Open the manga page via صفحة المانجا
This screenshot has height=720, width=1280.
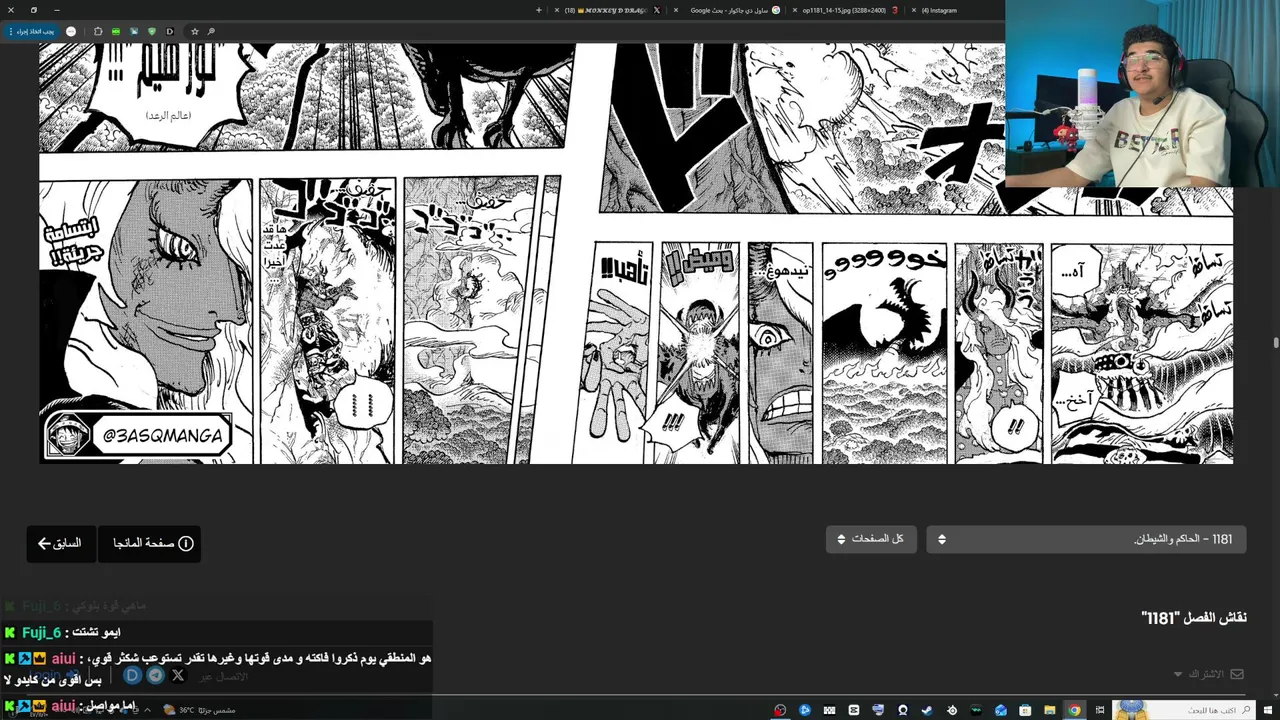click(150, 543)
